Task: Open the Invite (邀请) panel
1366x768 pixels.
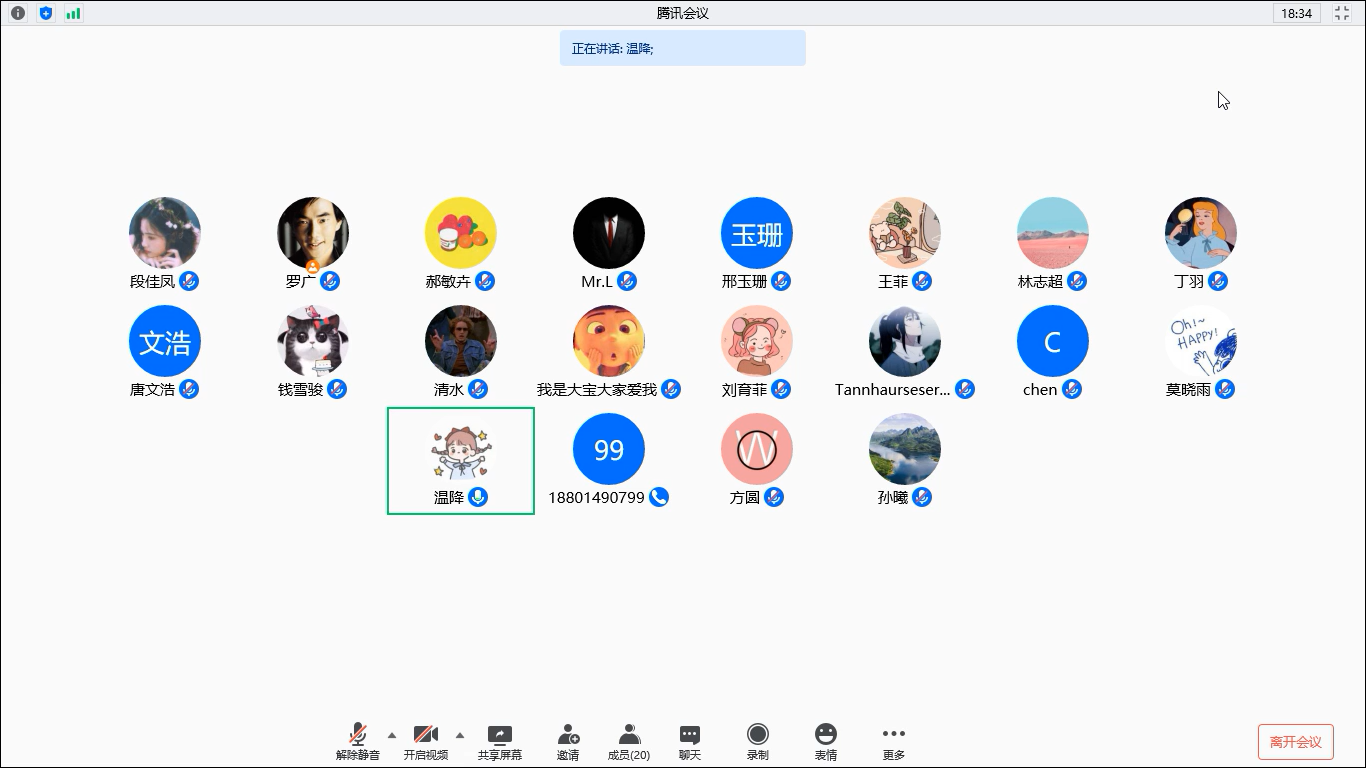Action: (568, 741)
